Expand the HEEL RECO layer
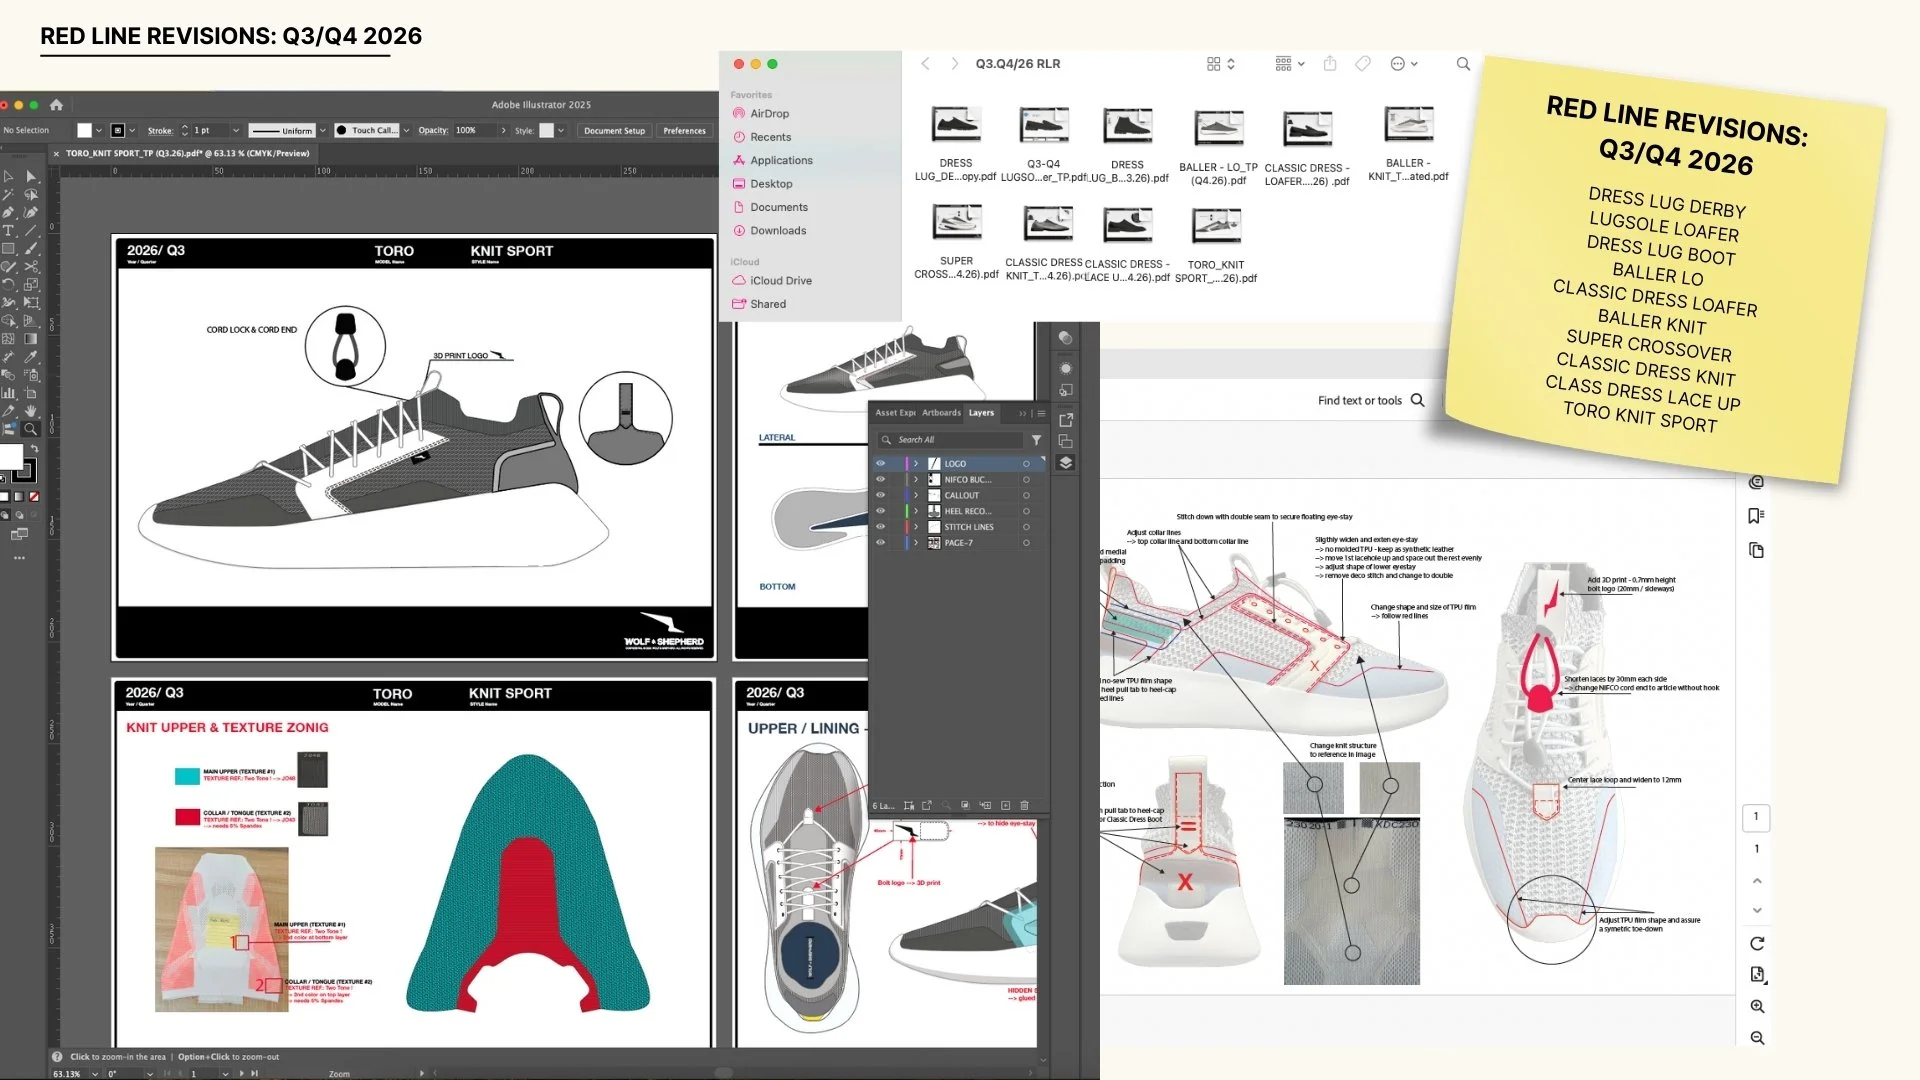 tap(915, 511)
